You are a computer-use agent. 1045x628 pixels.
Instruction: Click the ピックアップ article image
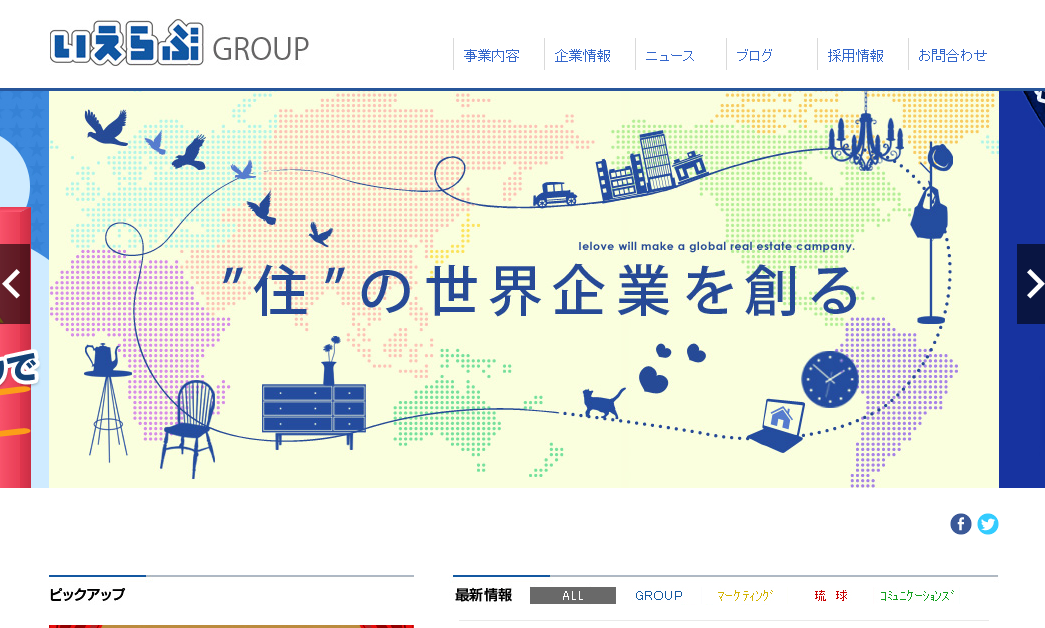(231, 625)
